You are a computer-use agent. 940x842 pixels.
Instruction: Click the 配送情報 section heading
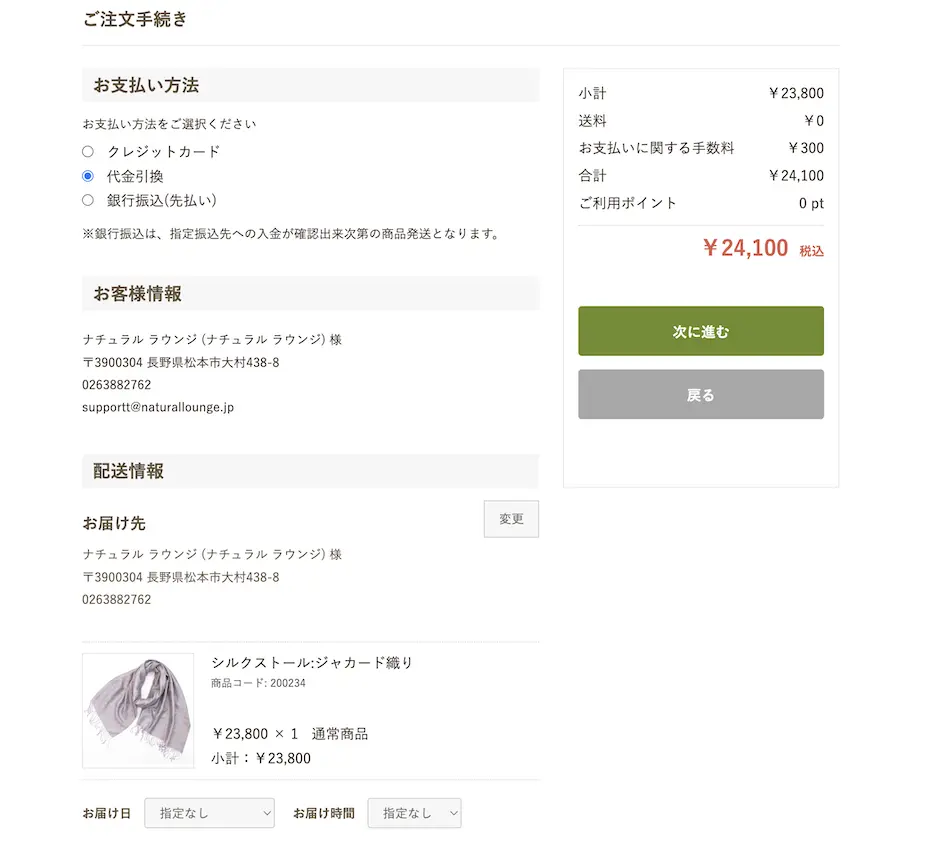(x=129, y=471)
